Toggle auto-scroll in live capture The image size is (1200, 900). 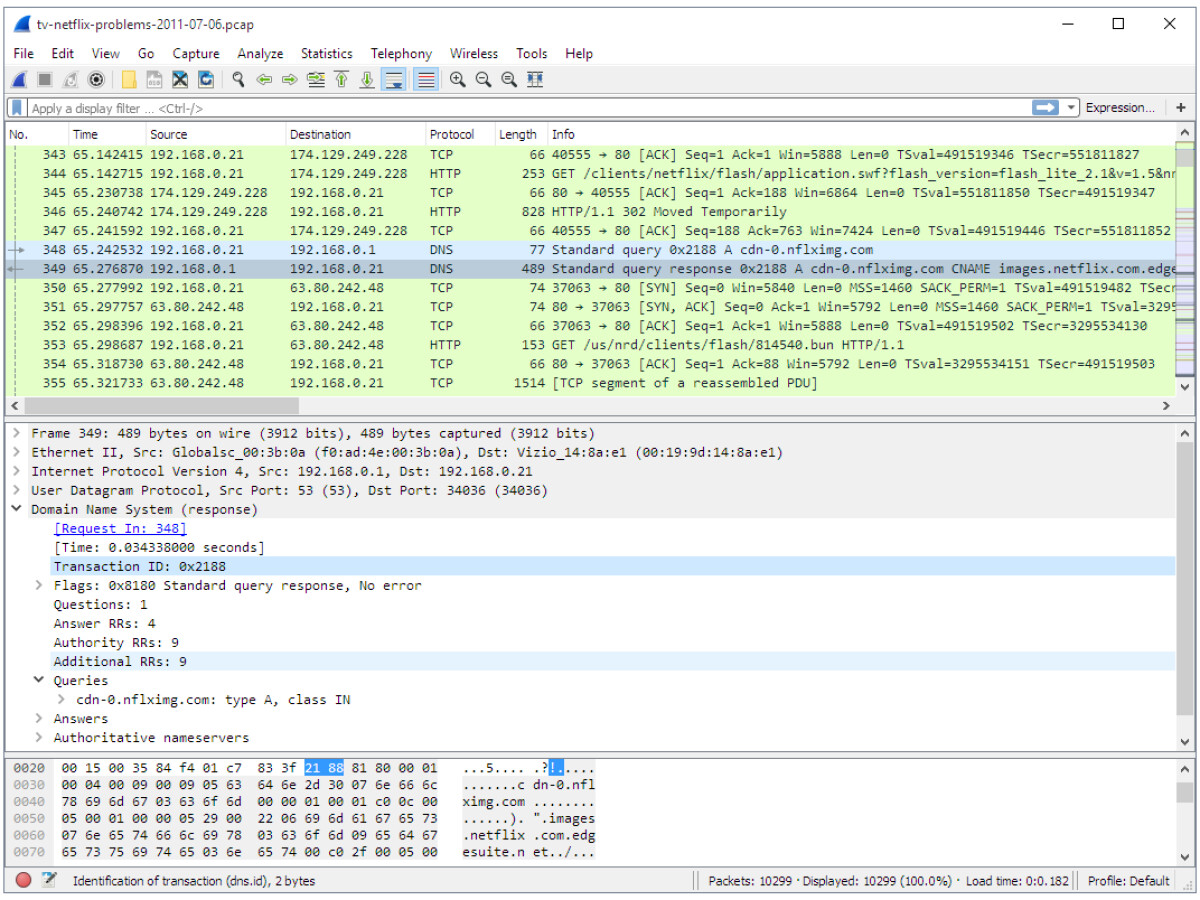394,79
